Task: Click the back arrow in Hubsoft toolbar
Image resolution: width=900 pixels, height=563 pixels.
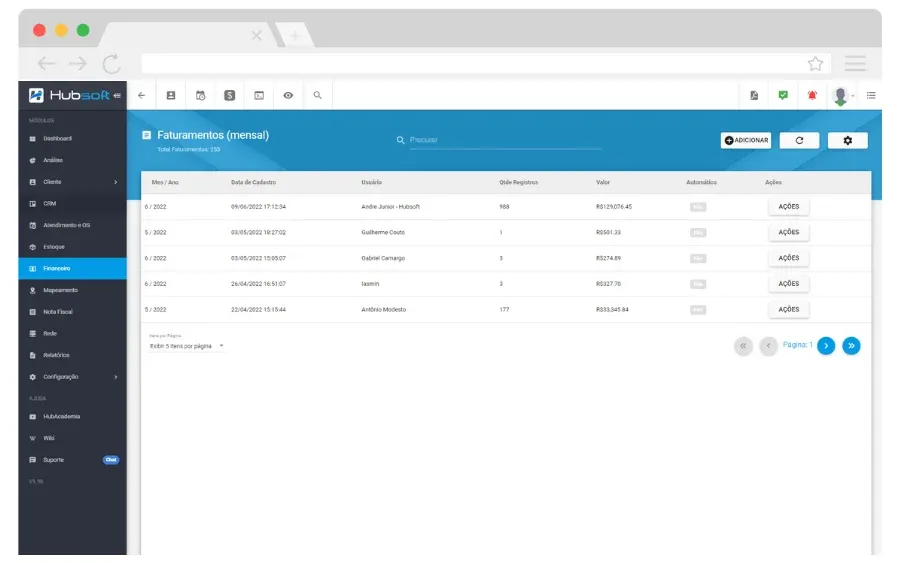Action: coord(141,95)
